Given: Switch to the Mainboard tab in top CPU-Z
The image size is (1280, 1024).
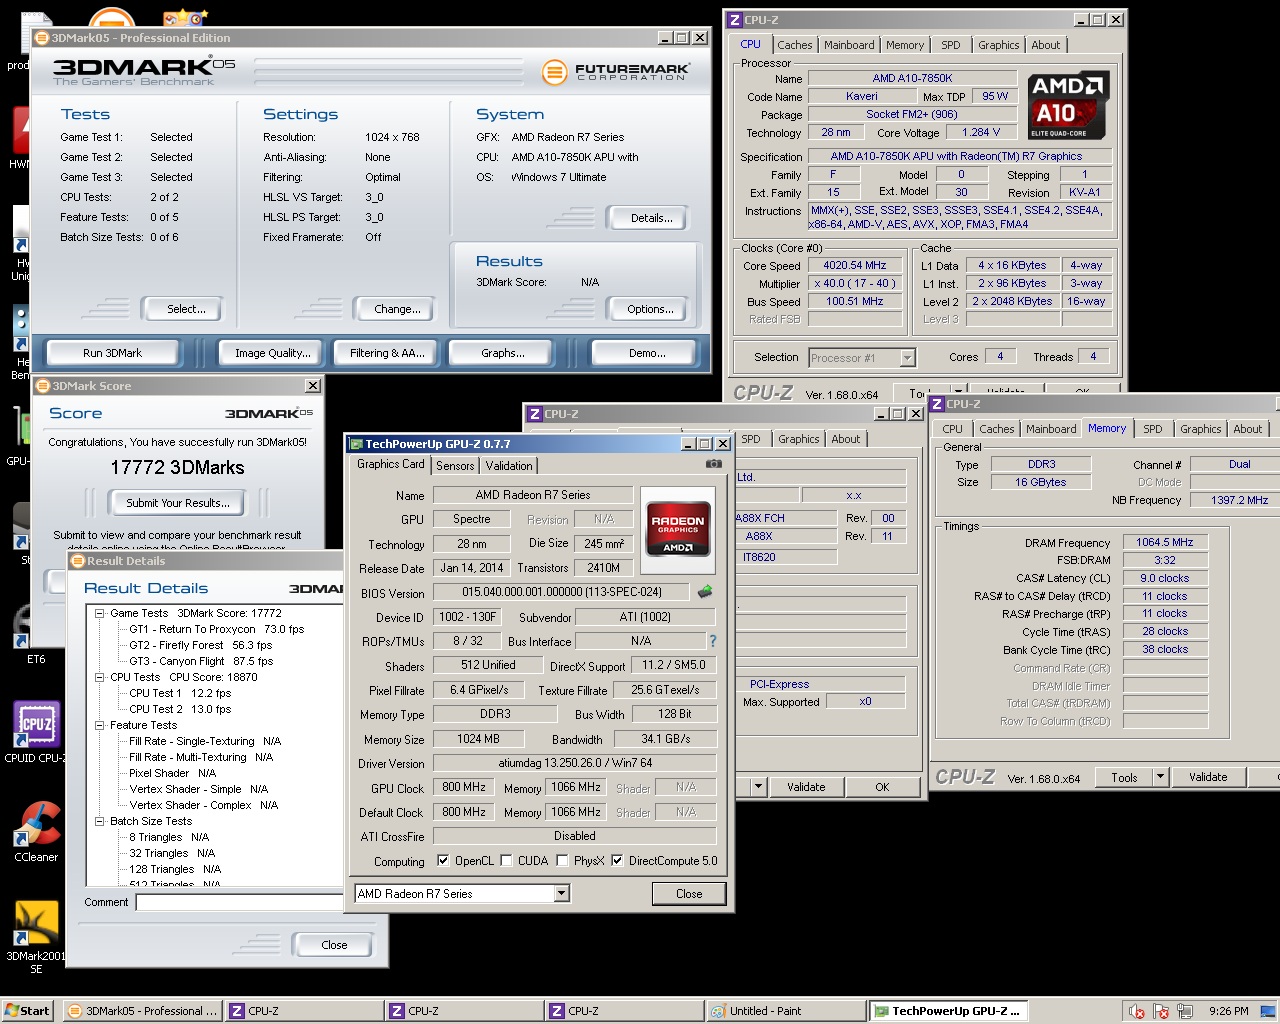Looking at the screenshot, I should click(x=849, y=45).
